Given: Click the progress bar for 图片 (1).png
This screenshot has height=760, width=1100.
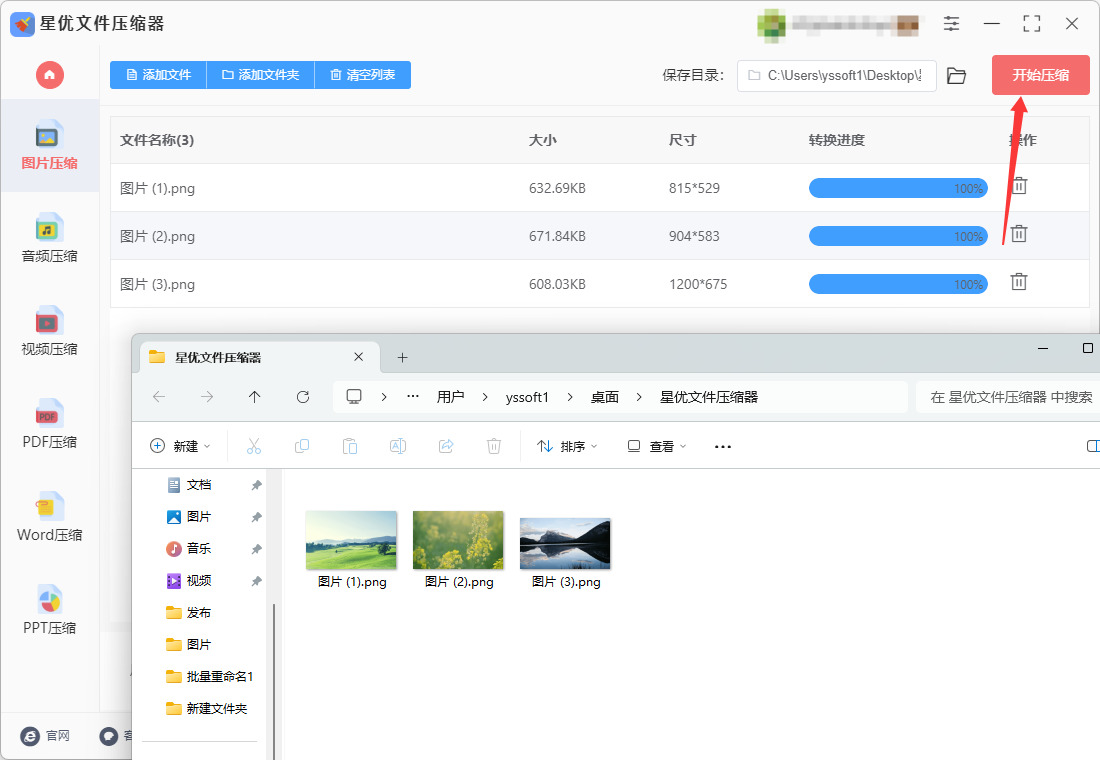Looking at the screenshot, I should pyautogui.click(x=898, y=188).
